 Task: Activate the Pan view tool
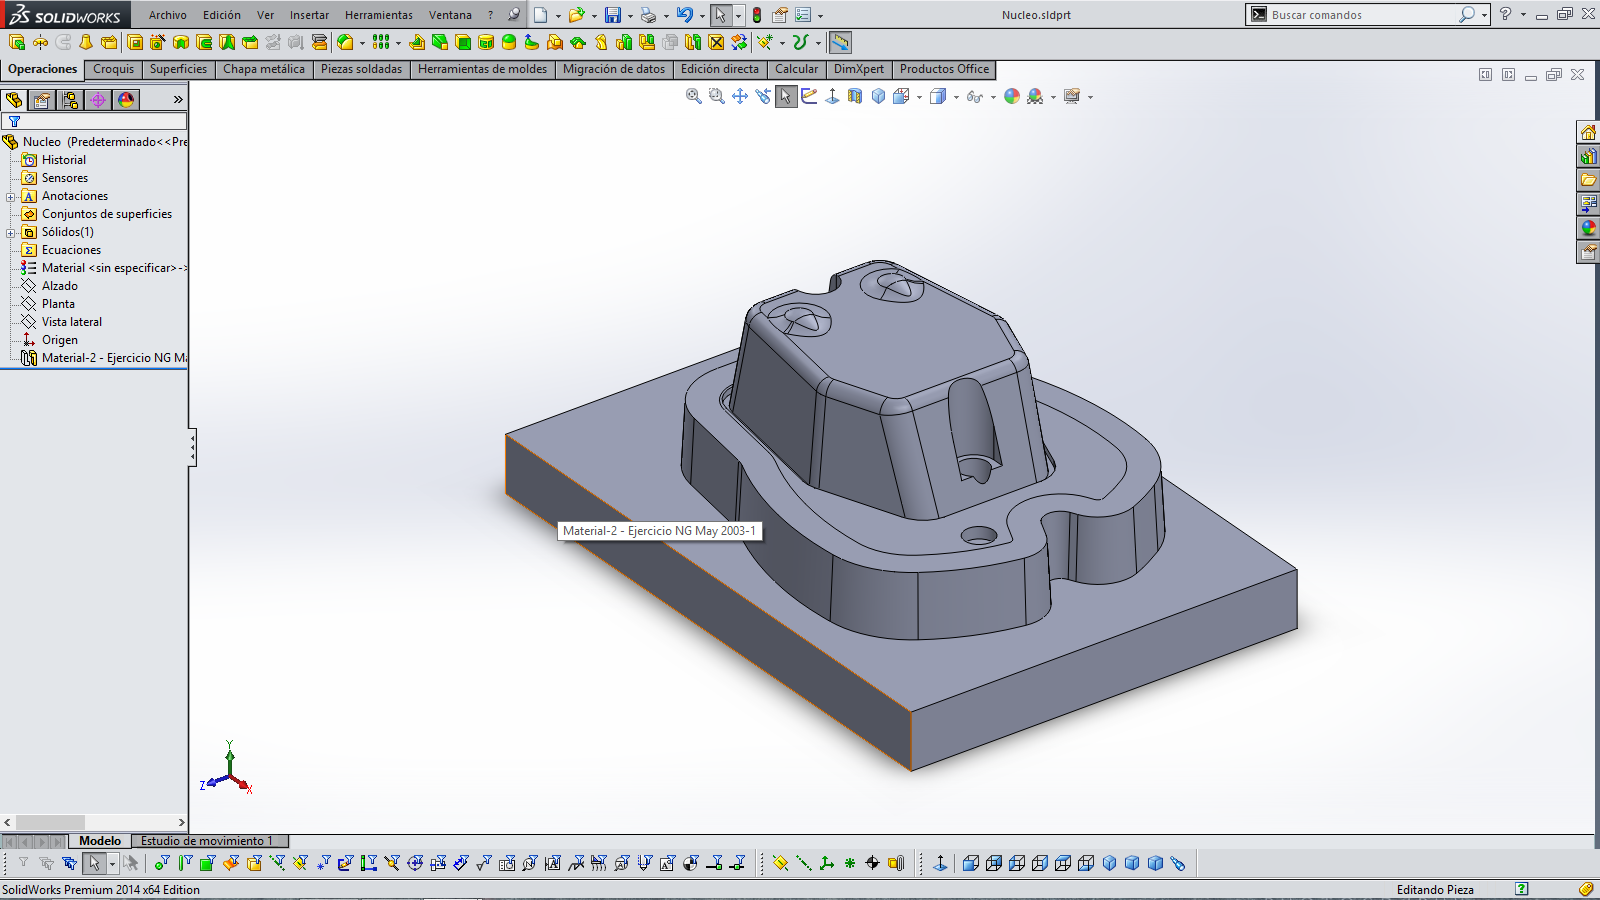click(x=740, y=96)
